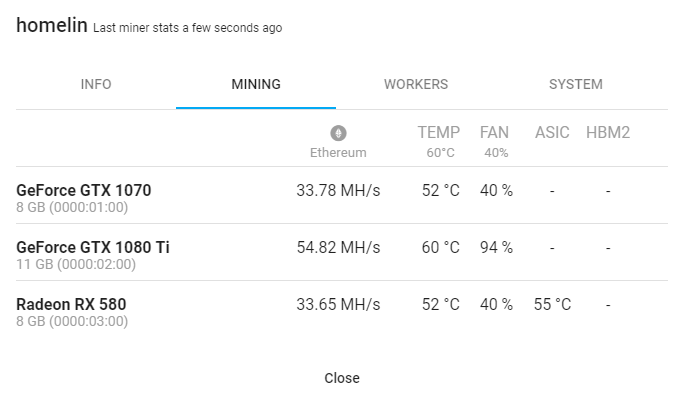The height and width of the screenshot is (398, 684).
Task: Click the ASIC column header
Action: [552, 132]
